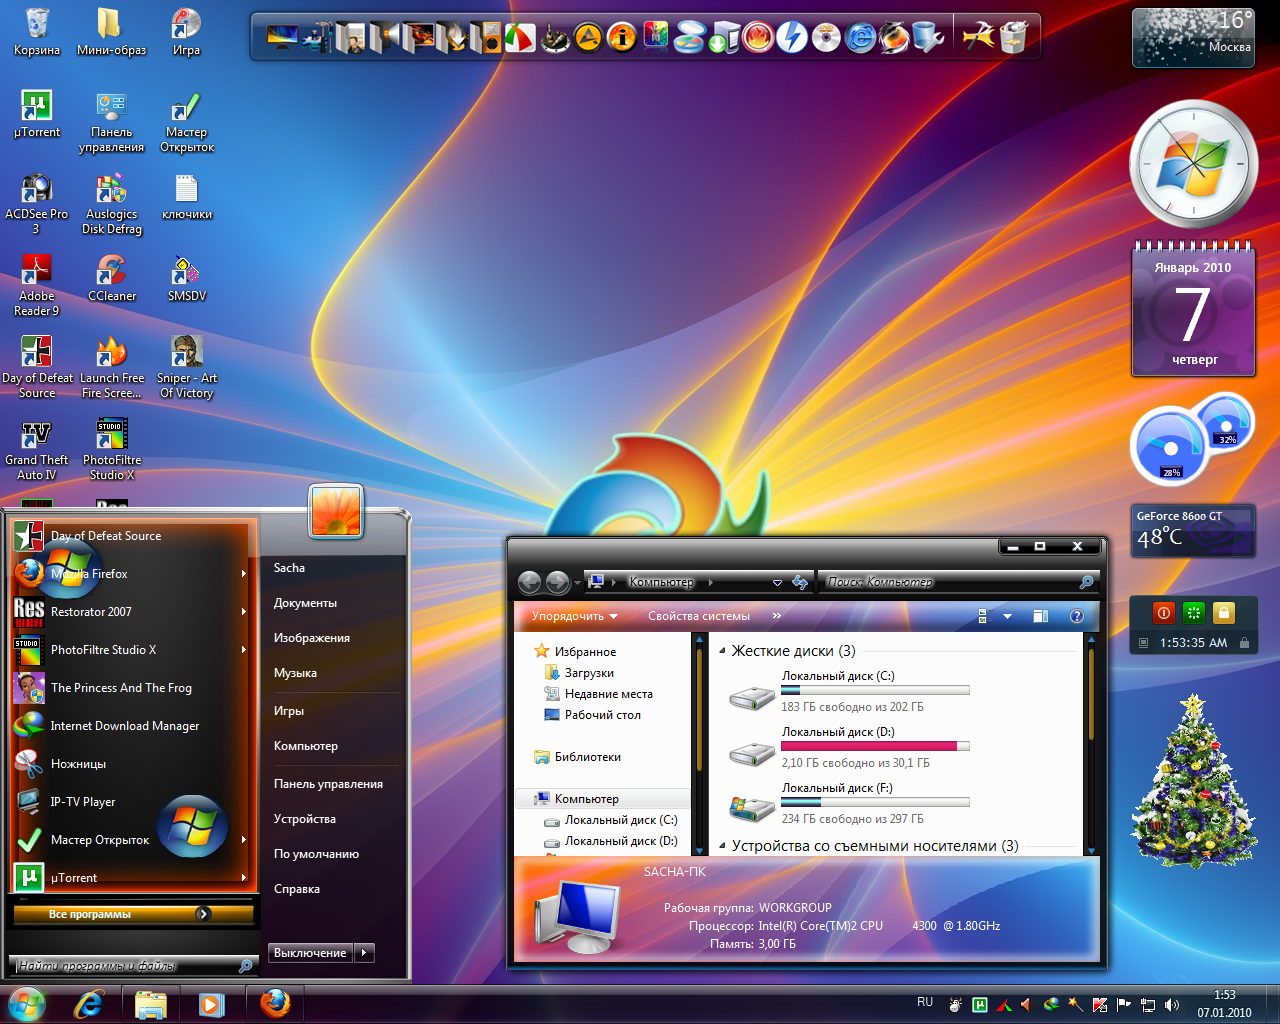Open Изображения in Start menu
This screenshot has width=1280, height=1024.
[x=312, y=638]
